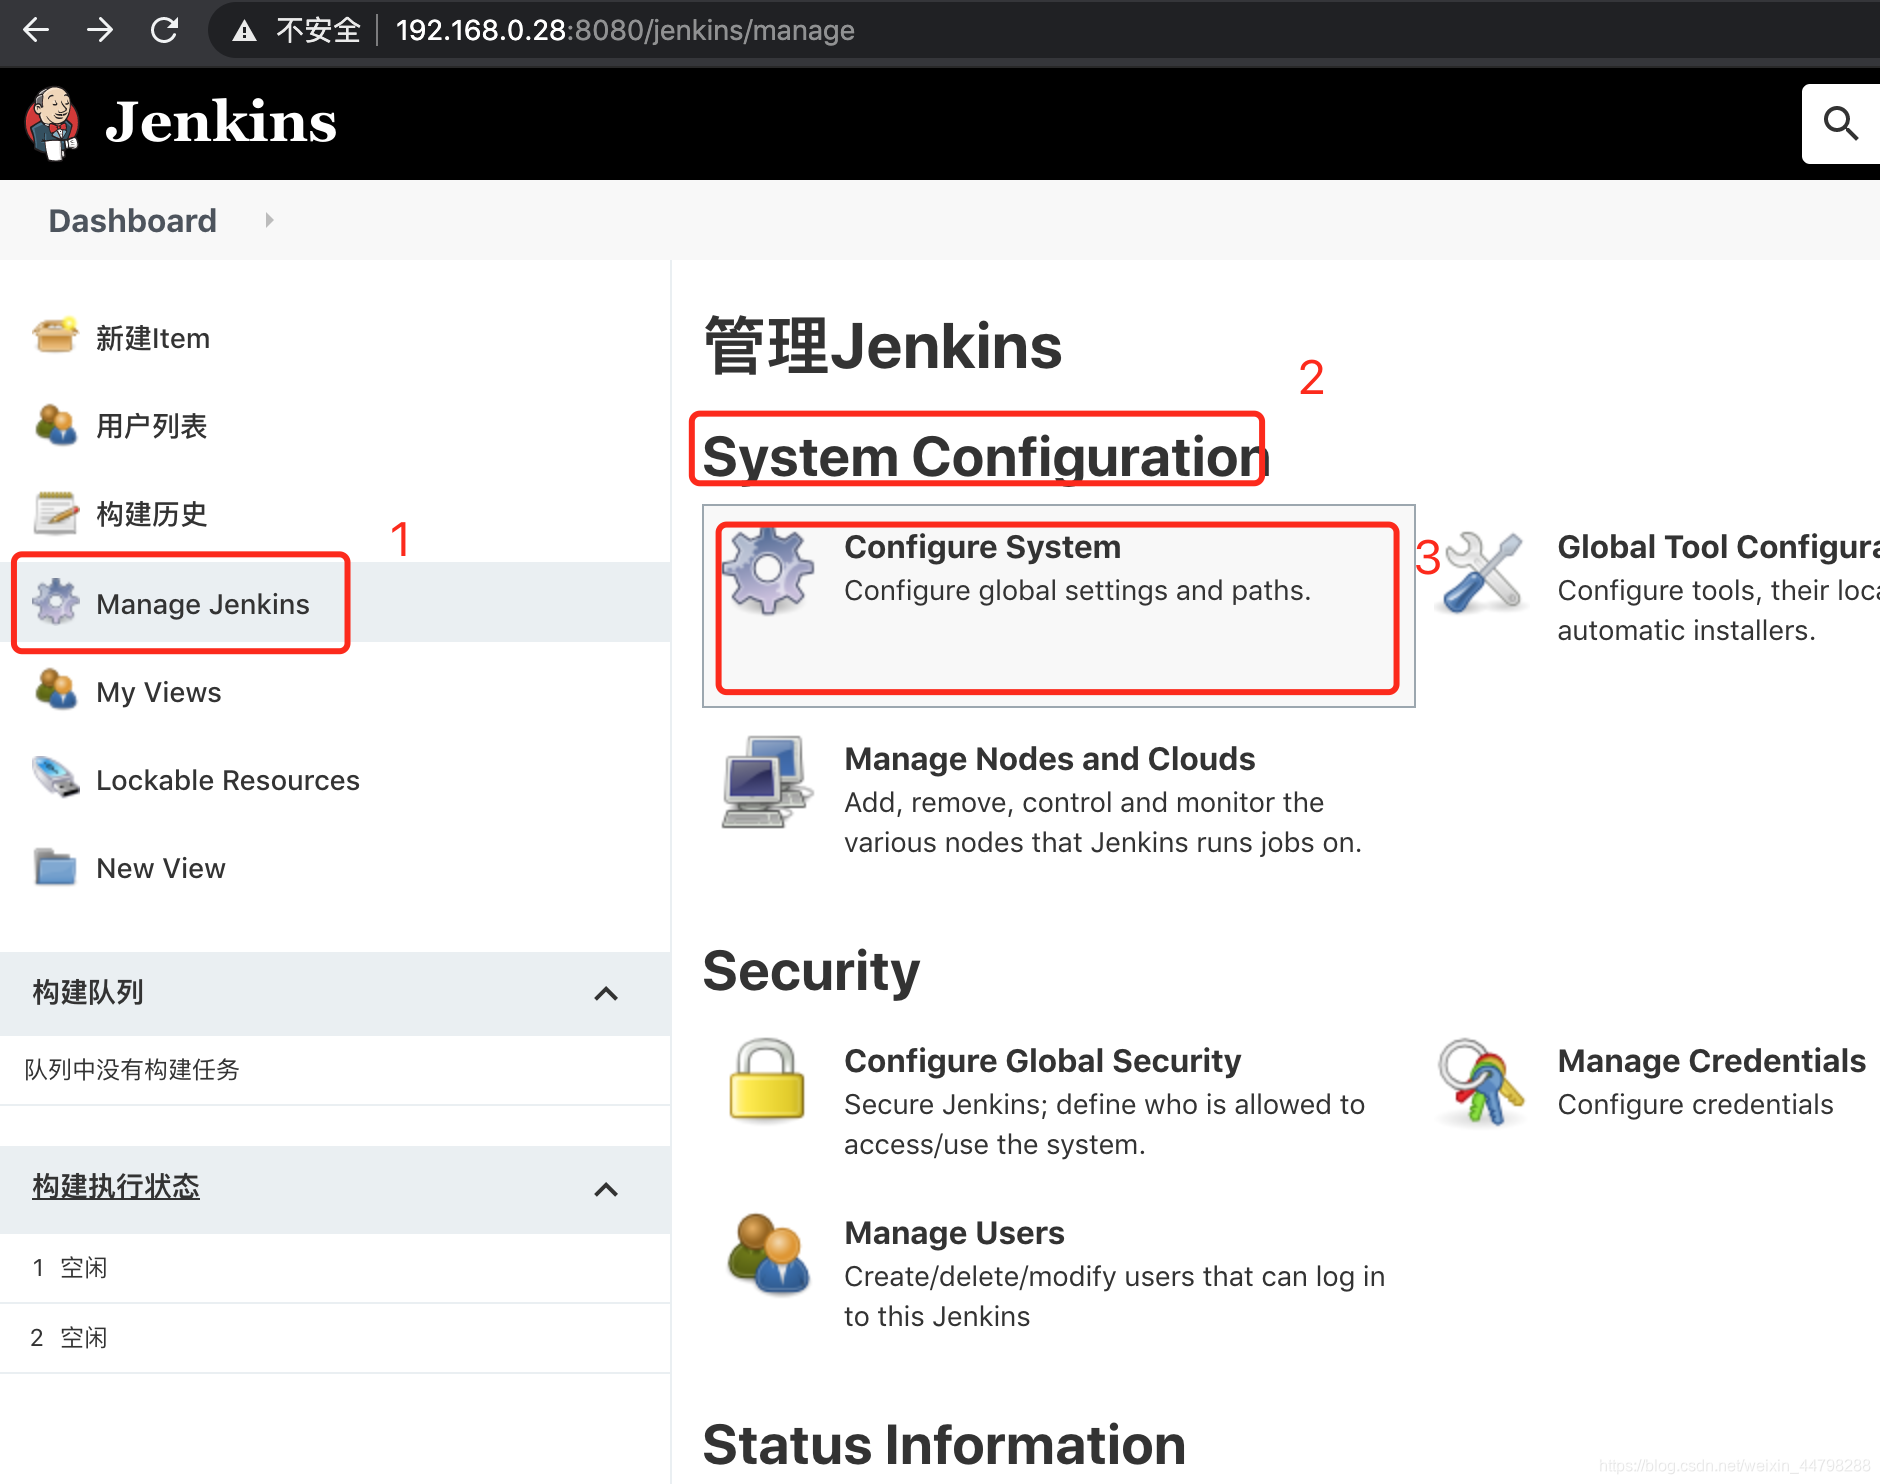Select Manage Jenkins in the sidebar
Viewport: 1880px width, 1484px height.
(x=203, y=604)
